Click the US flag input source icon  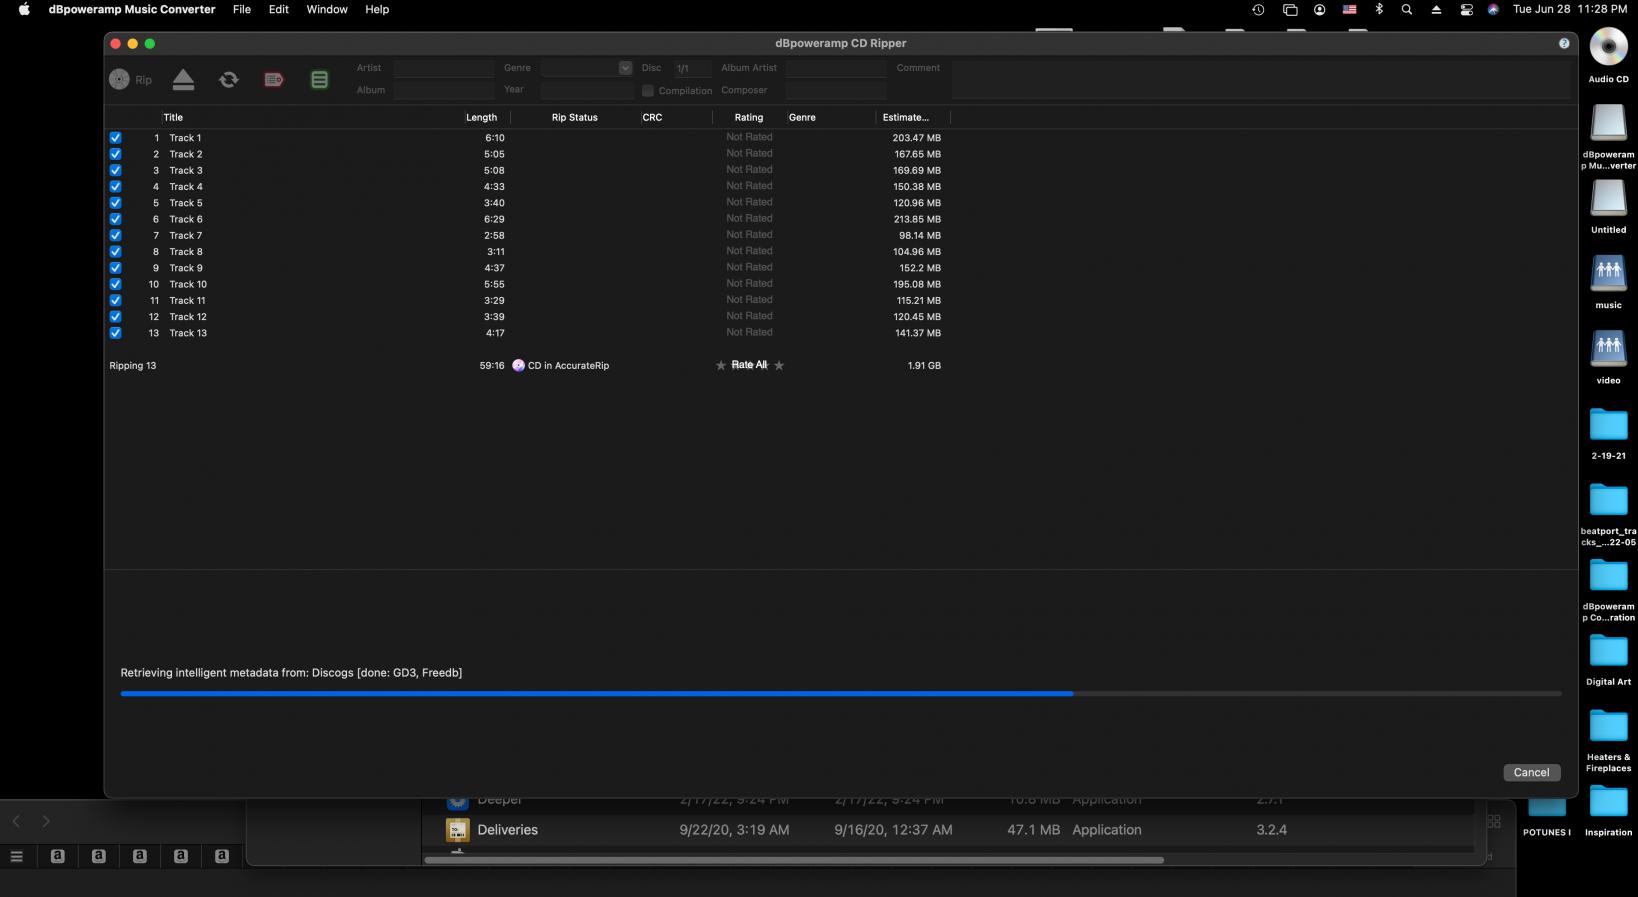[1349, 10]
